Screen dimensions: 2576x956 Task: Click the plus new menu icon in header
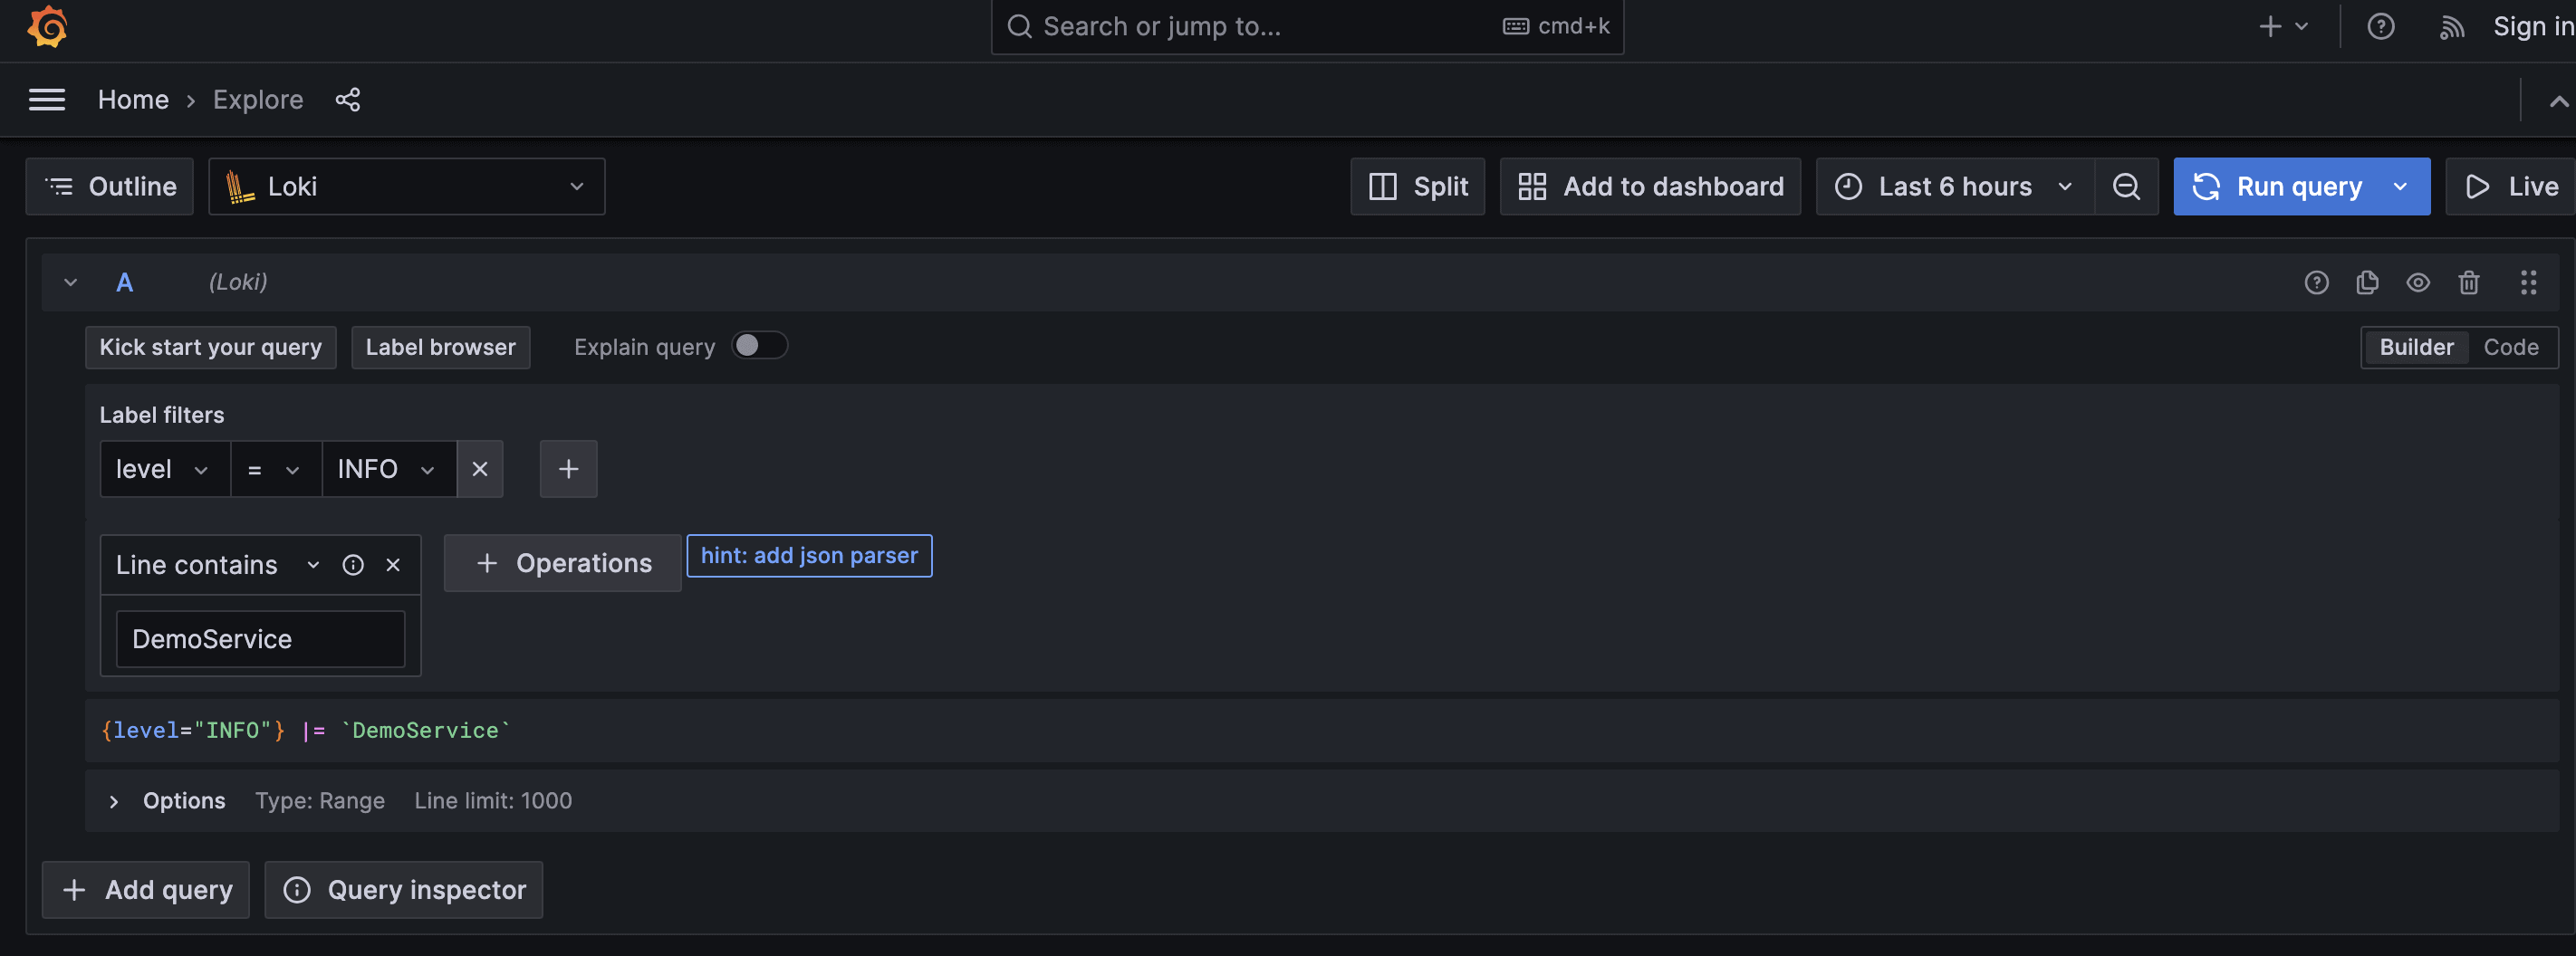[x=2283, y=27]
